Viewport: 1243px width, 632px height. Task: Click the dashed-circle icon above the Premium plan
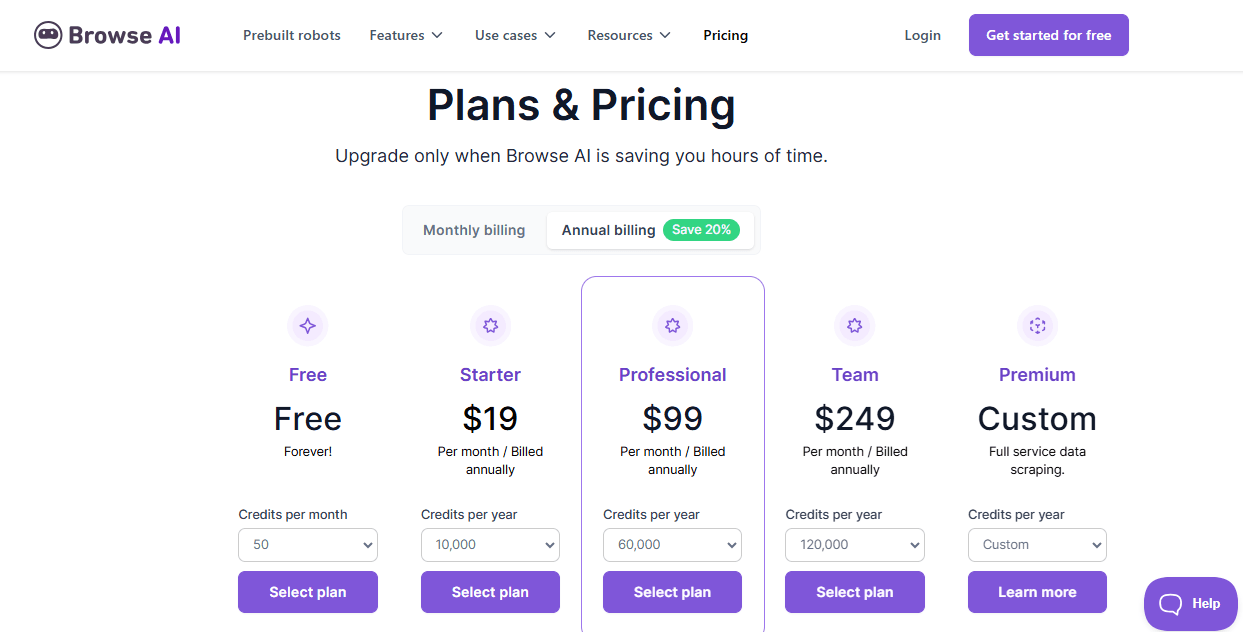point(1037,325)
